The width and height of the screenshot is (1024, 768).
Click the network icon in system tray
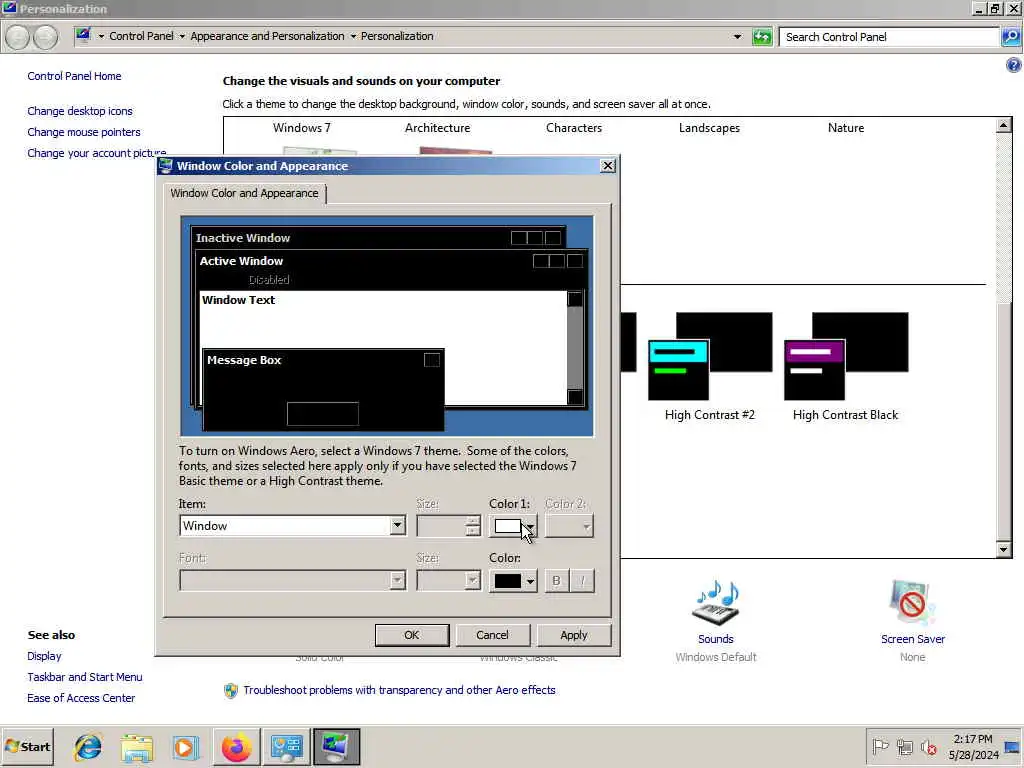coord(904,746)
